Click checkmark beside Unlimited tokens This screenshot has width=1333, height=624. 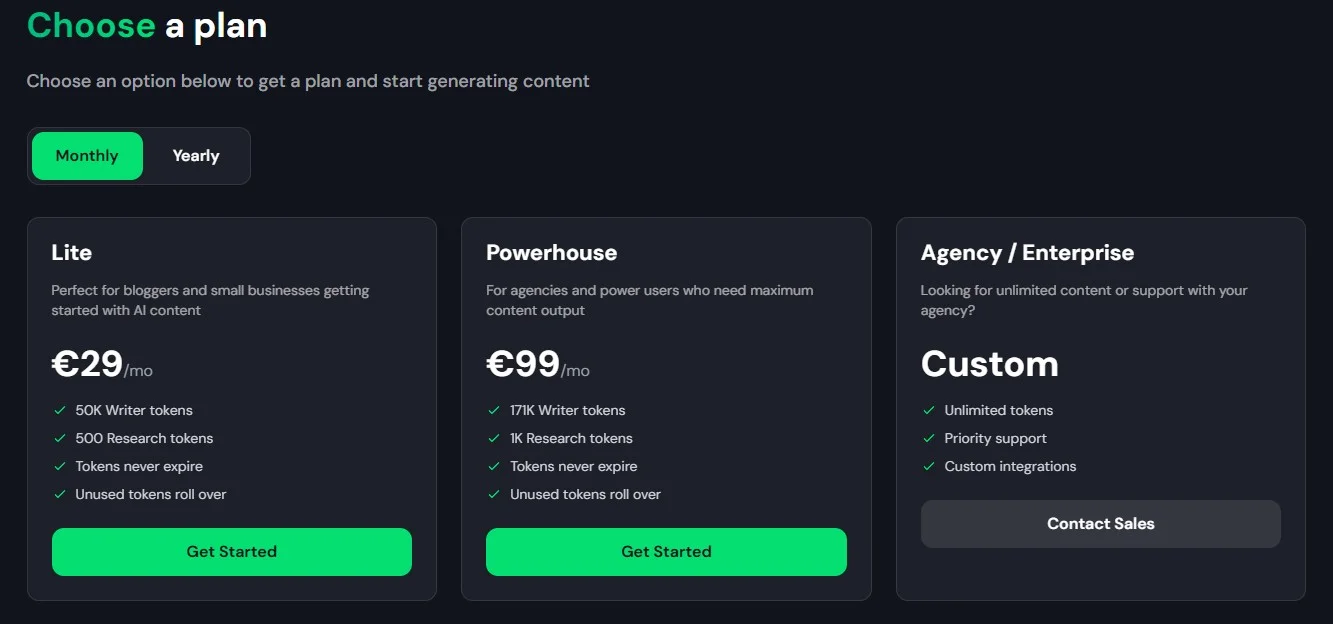coord(928,410)
